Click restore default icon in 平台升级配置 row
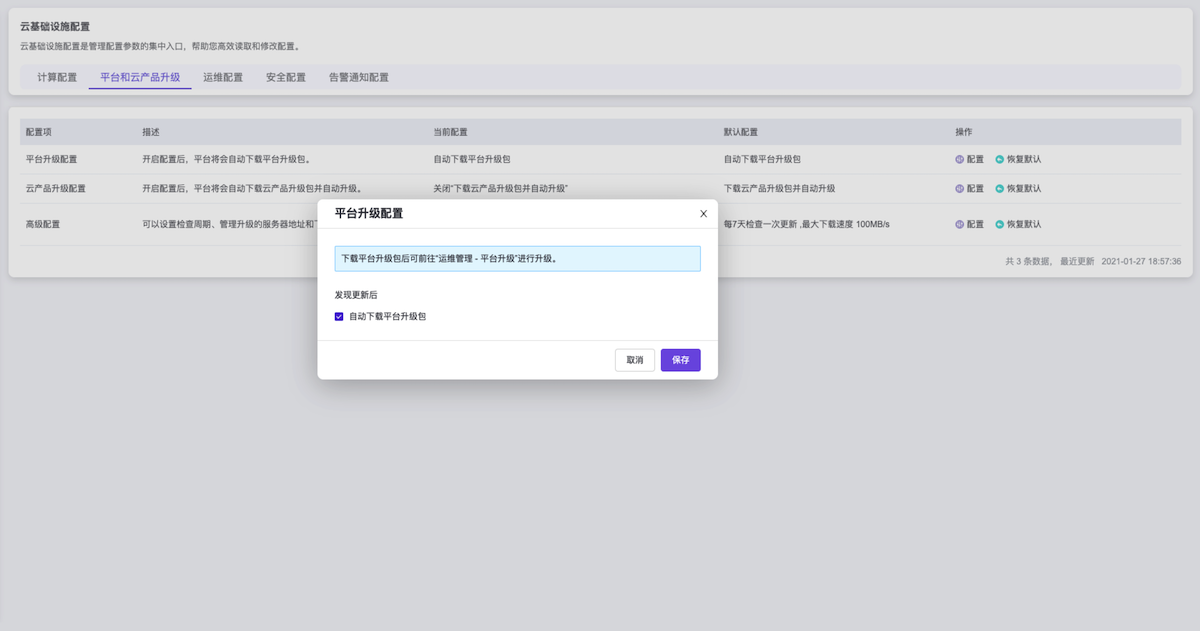This screenshot has height=631, width=1200. [1000, 159]
